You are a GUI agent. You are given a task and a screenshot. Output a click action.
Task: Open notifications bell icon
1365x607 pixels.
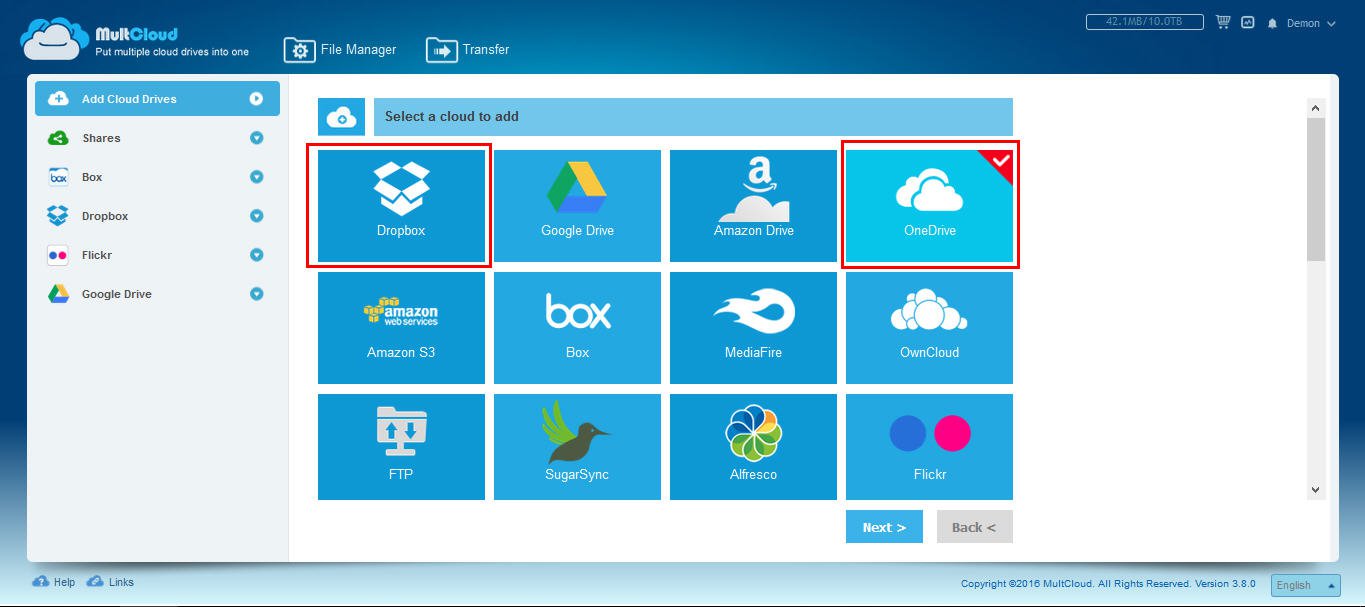1273,23
